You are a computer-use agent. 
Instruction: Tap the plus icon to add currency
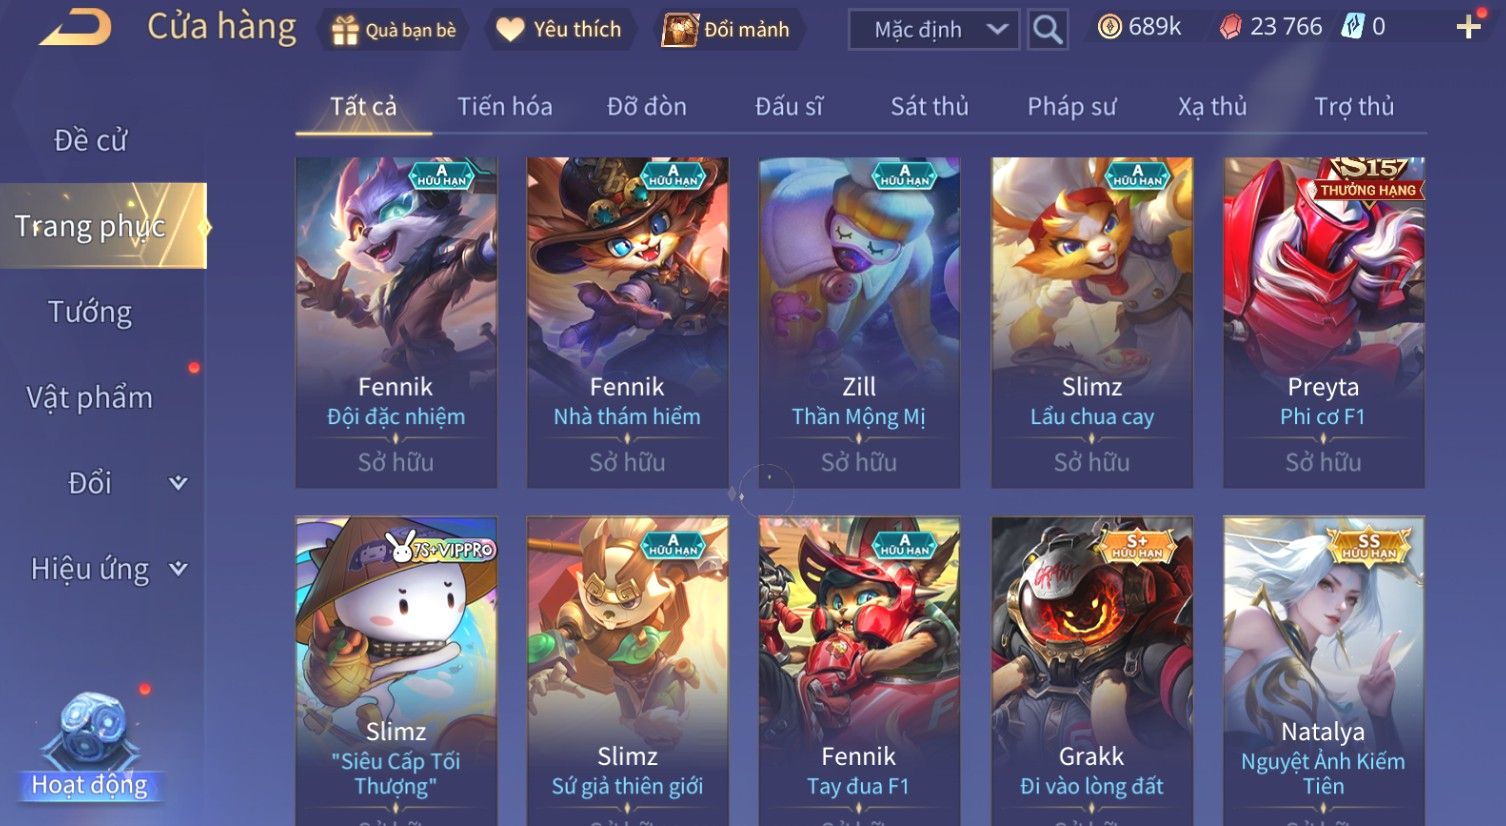(1468, 27)
